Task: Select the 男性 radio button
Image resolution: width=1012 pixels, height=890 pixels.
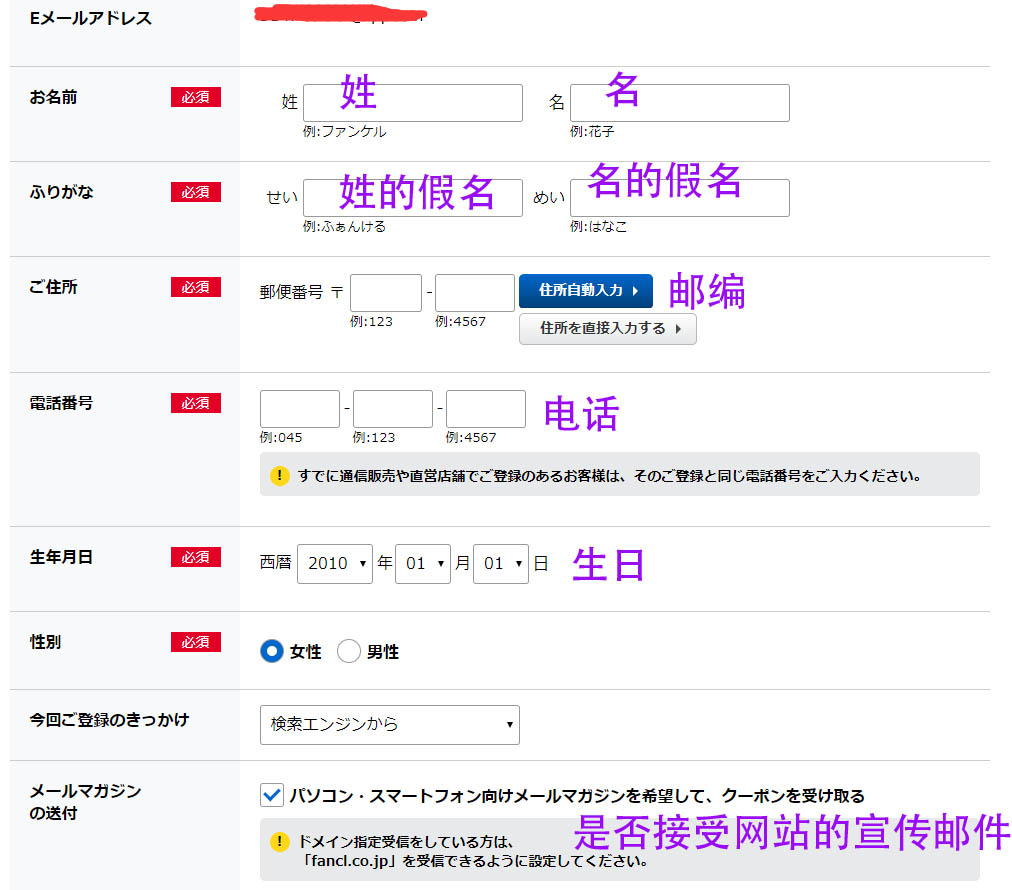Action: tap(349, 650)
